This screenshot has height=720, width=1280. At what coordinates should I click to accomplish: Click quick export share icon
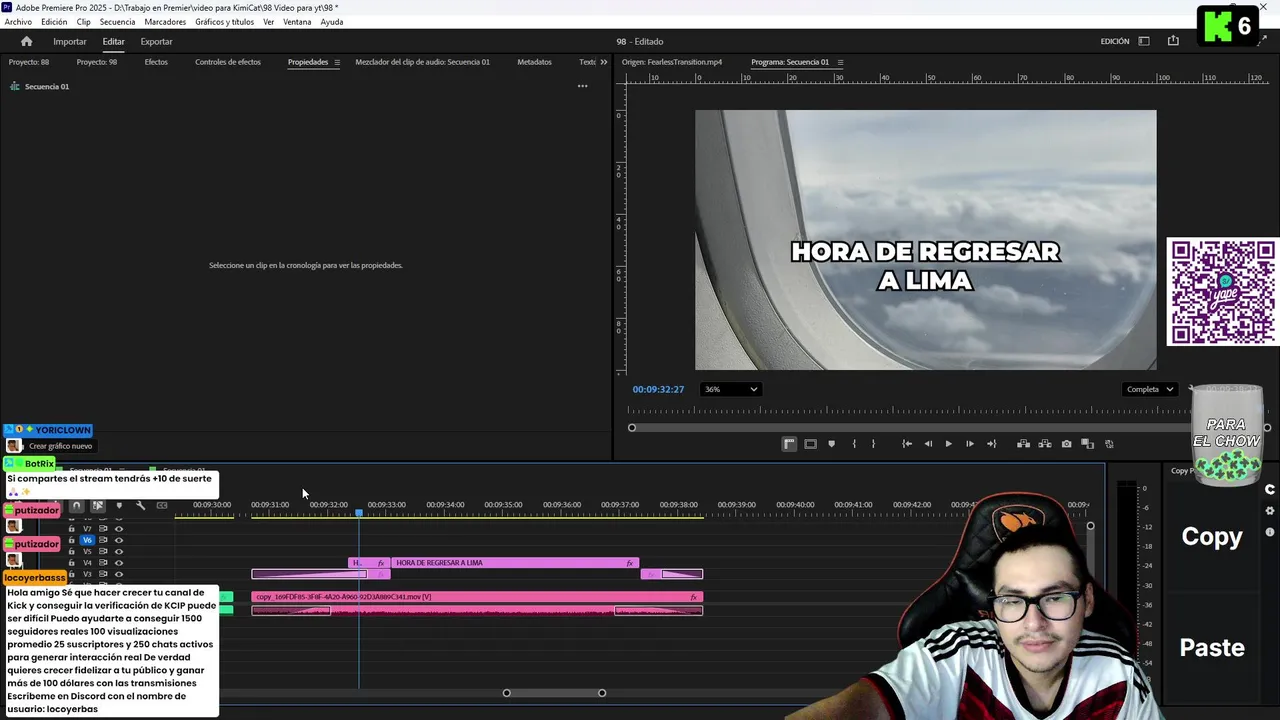point(1173,41)
